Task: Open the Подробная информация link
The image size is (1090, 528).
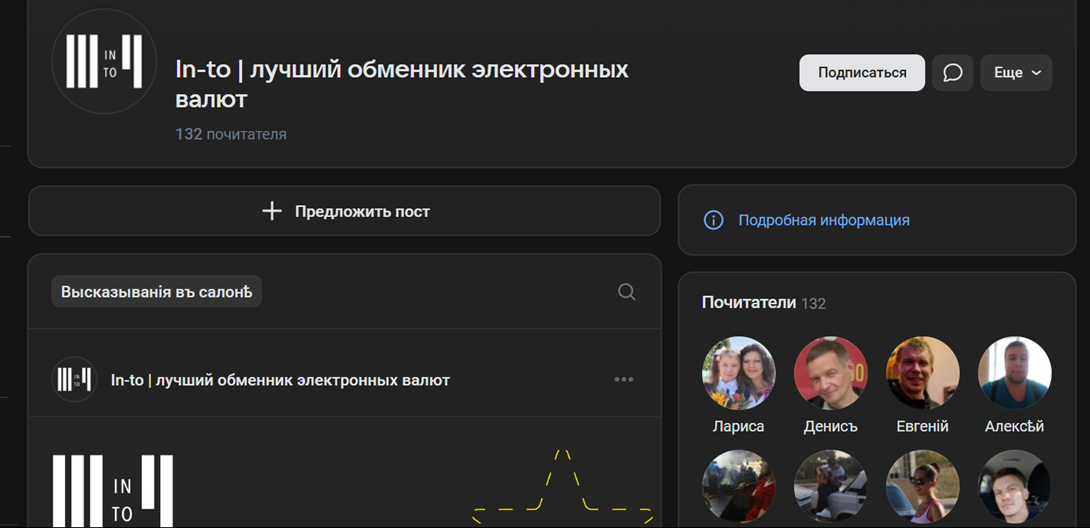Action: pyautogui.click(x=824, y=220)
